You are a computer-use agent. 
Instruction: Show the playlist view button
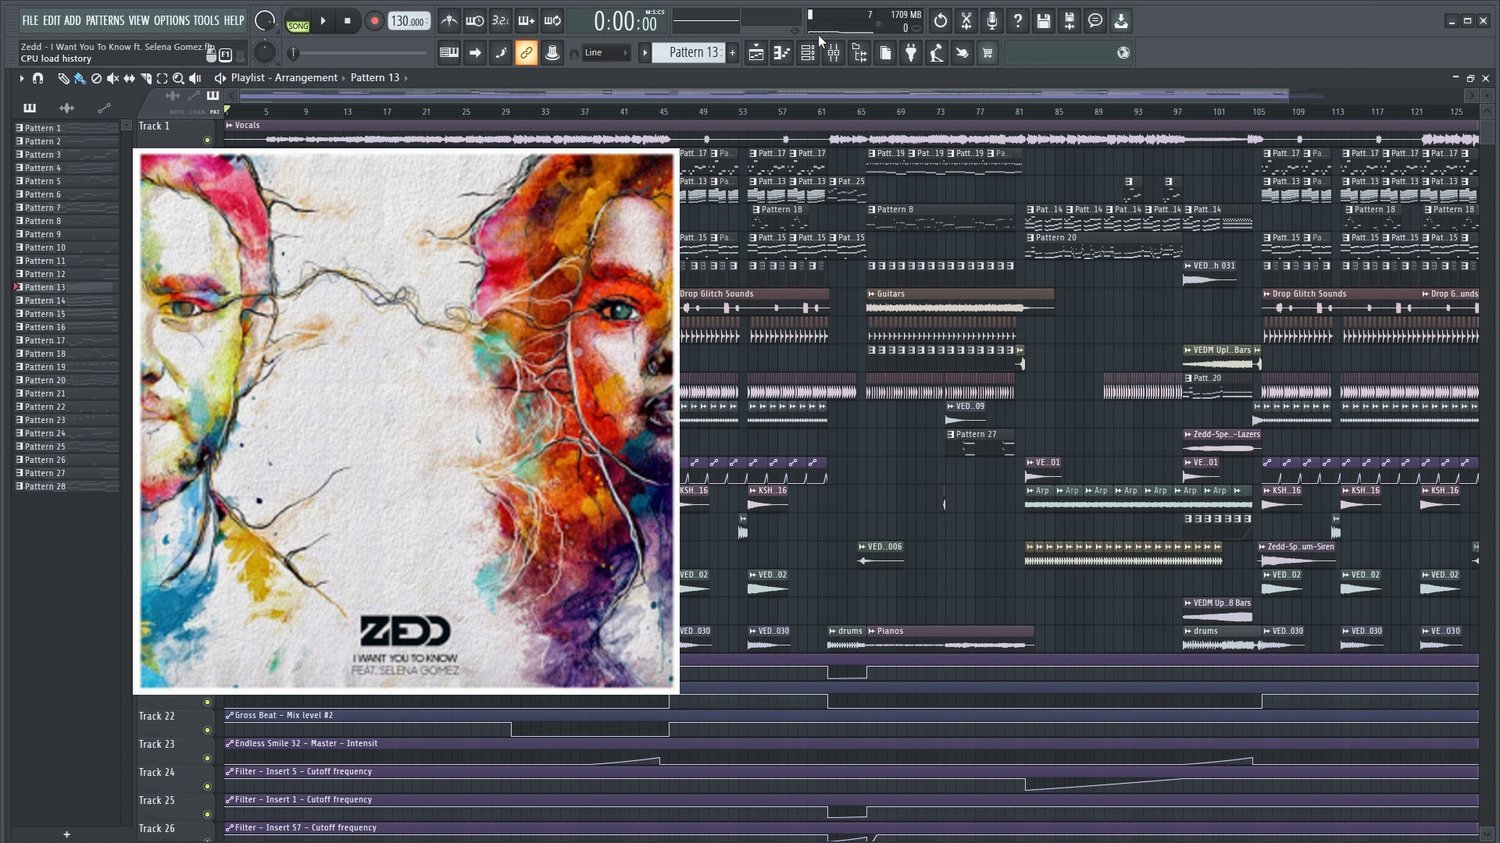[756, 53]
